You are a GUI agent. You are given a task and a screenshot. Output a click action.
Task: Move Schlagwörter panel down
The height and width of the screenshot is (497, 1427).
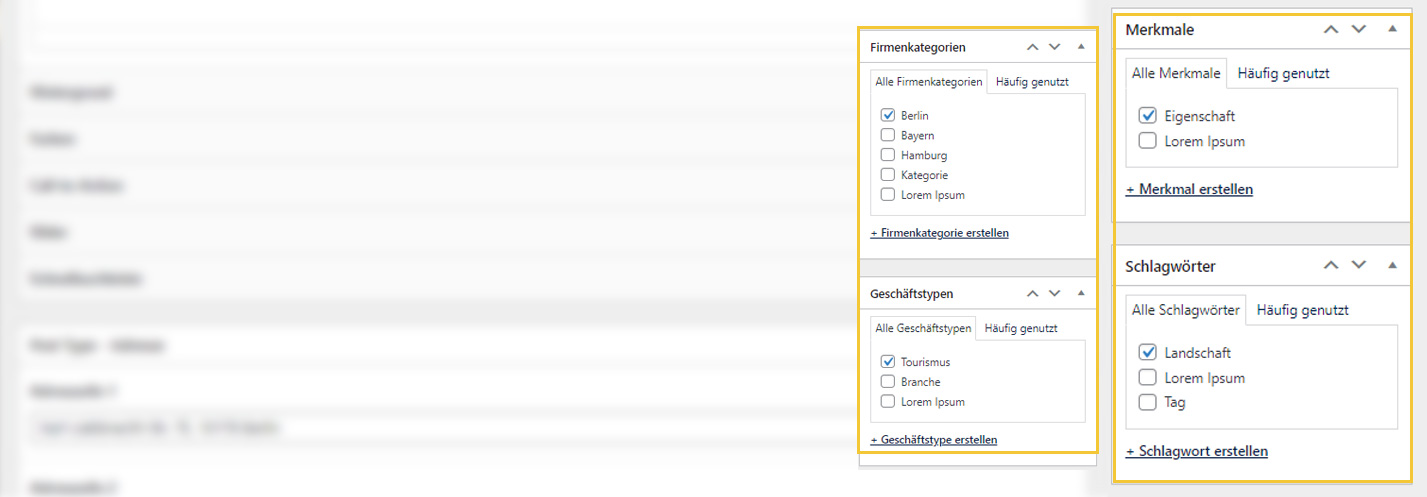[1358, 266]
